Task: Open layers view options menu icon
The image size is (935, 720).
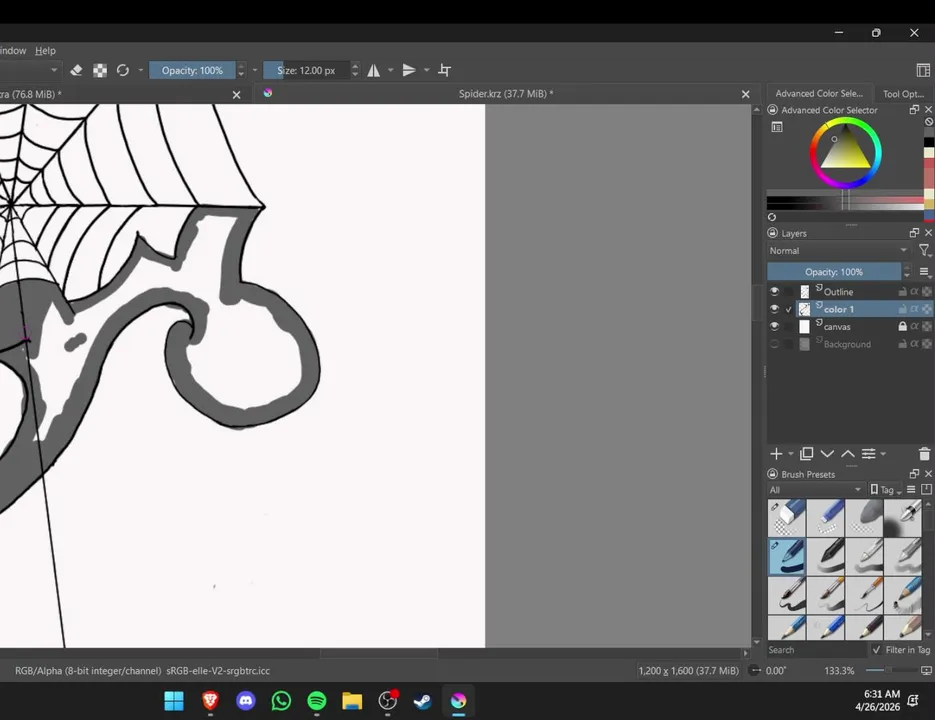Action: (924, 272)
